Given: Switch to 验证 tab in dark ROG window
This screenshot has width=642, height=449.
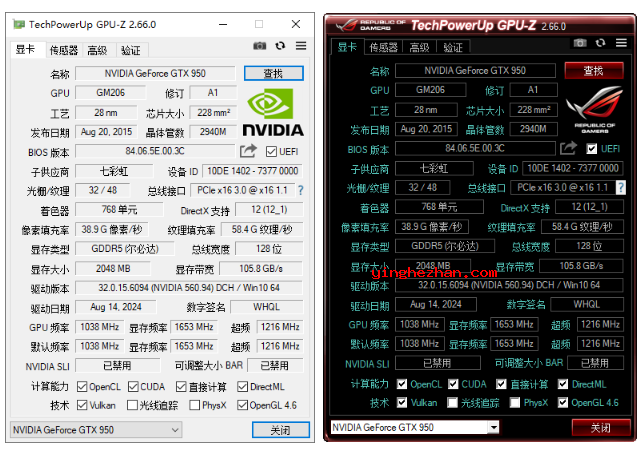Looking at the screenshot, I should (x=453, y=47).
